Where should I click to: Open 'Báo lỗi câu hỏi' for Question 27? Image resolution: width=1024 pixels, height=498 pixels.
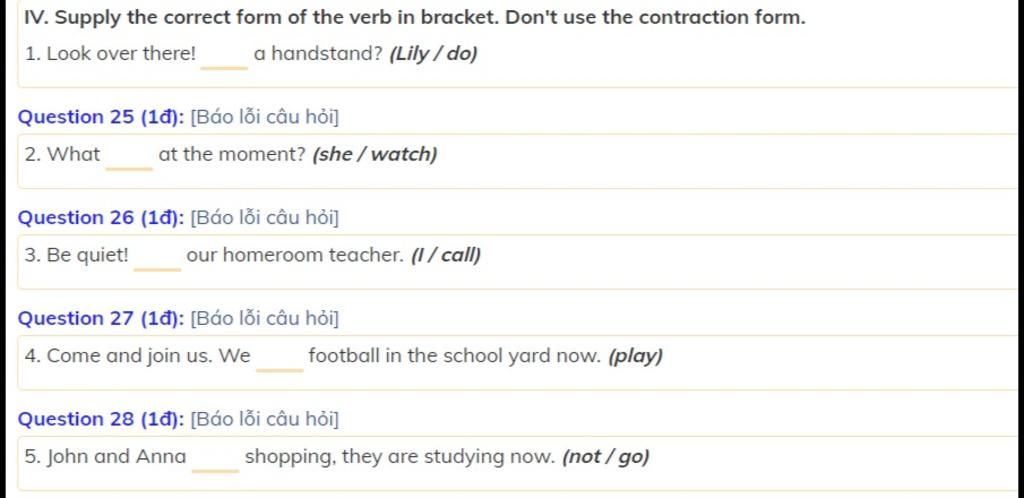click(265, 319)
